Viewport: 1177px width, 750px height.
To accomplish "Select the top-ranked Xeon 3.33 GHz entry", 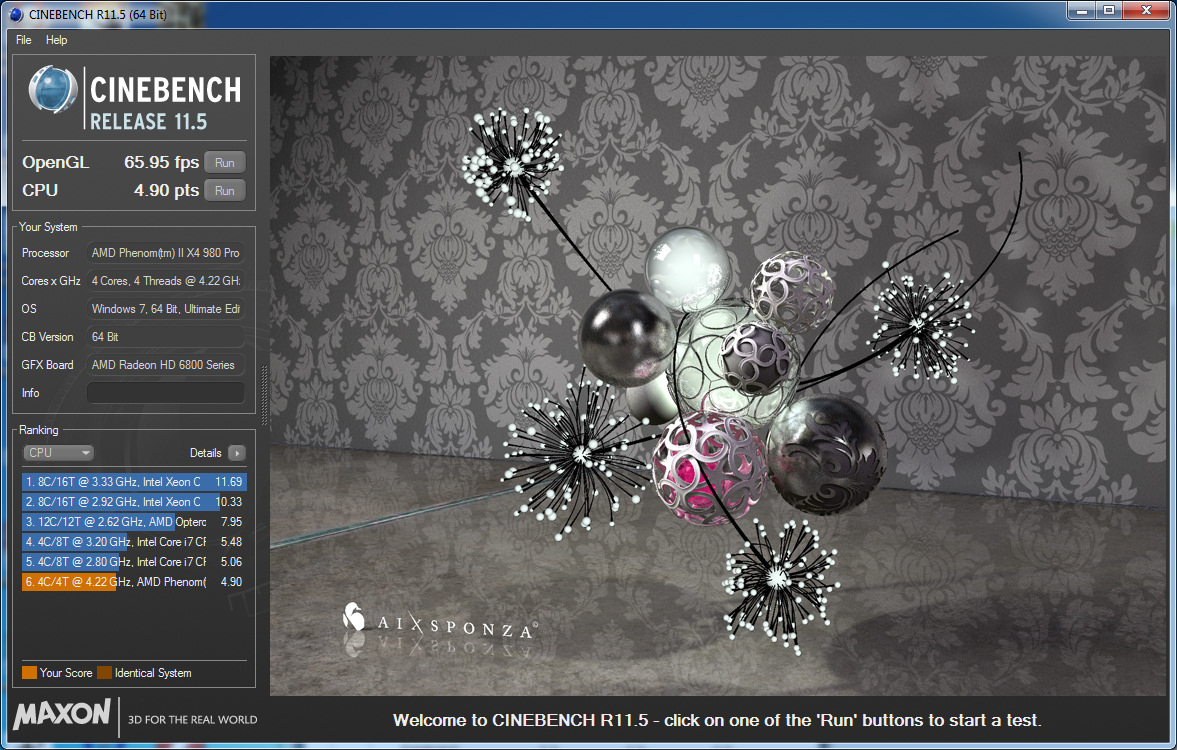I will (x=133, y=482).
